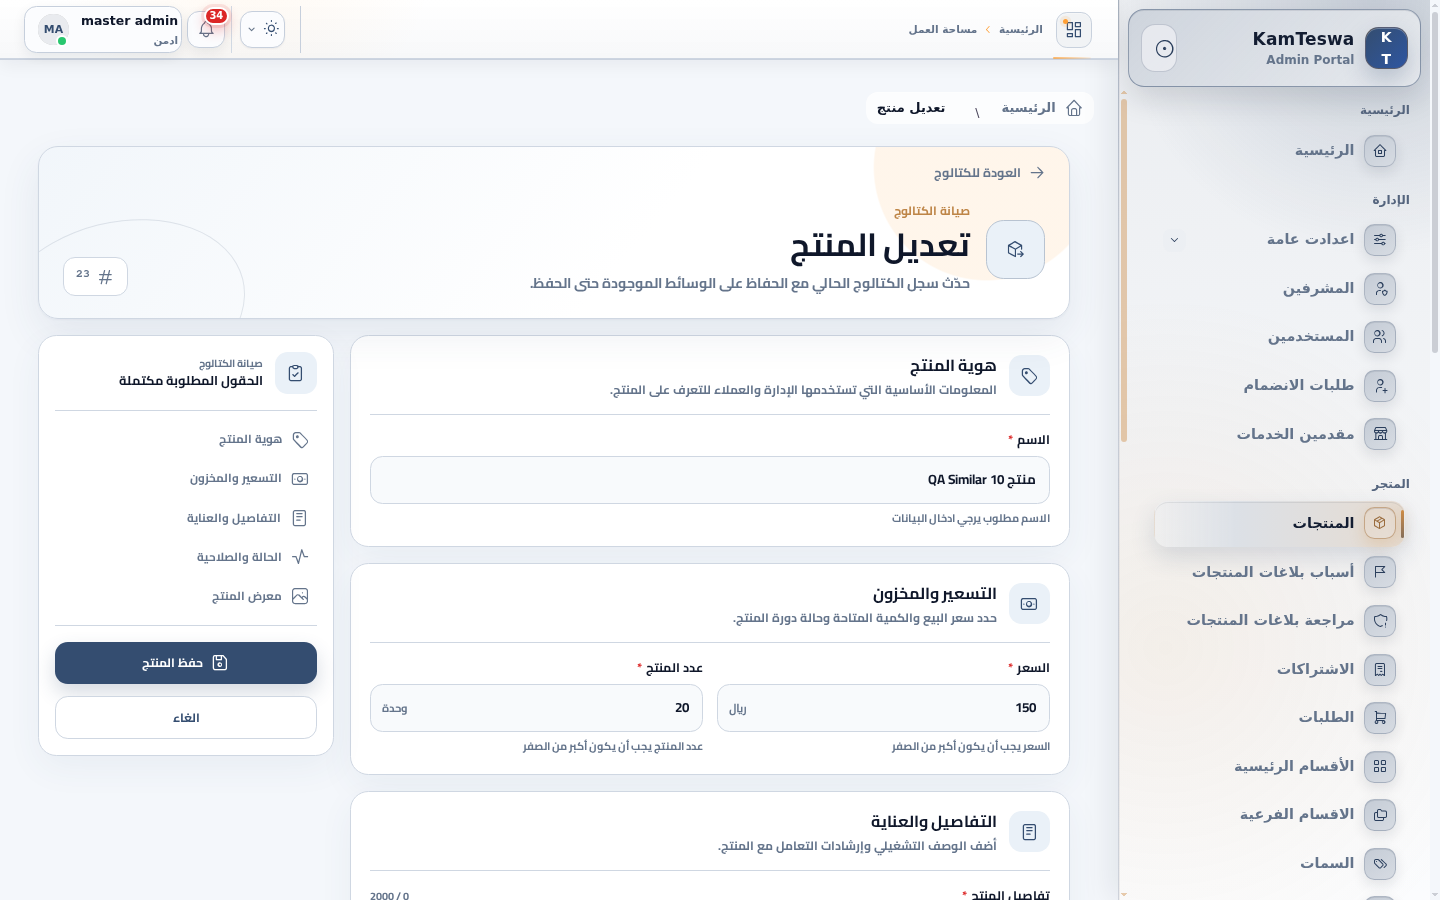
Task: Click the طلبات الانضمام user-plus icon
Action: pyautogui.click(x=1380, y=386)
